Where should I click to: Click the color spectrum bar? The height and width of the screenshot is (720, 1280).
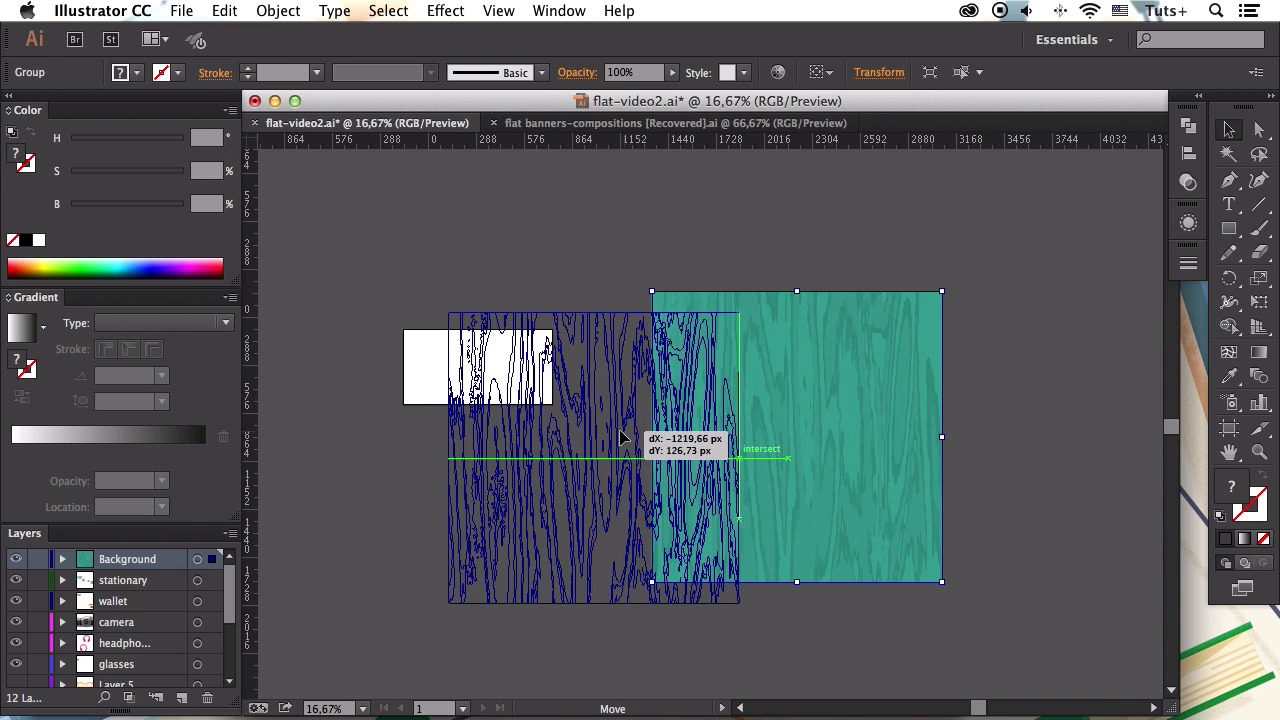115,268
